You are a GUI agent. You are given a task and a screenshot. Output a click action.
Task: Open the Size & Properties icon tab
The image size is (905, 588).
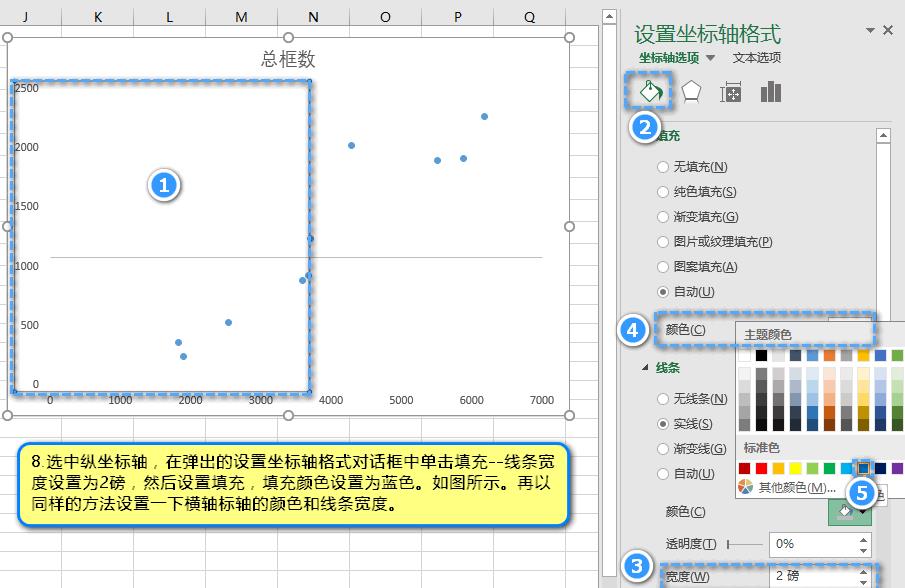click(x=731, y=93)
